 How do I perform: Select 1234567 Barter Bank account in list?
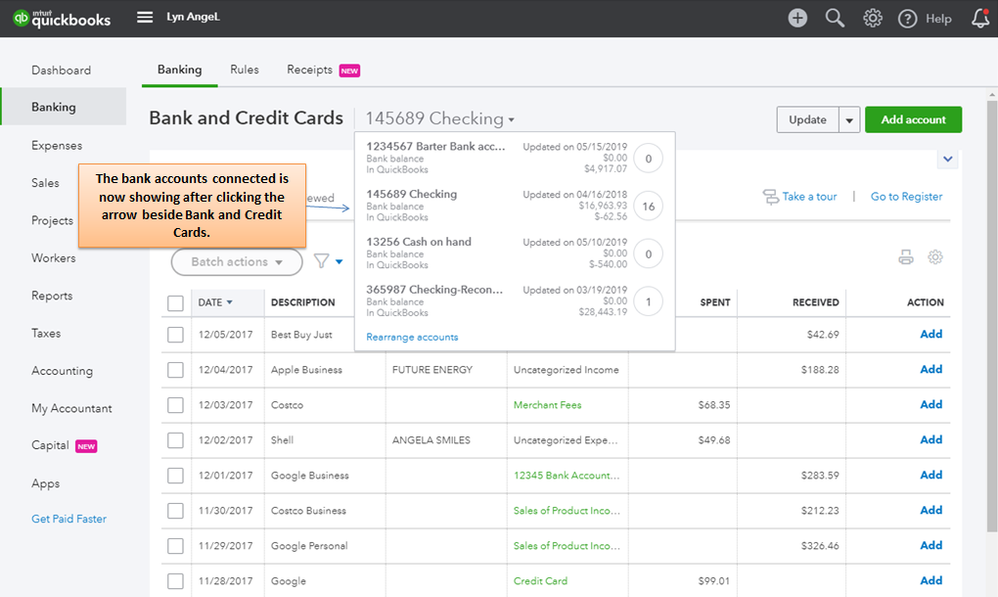[x=513, y=158]
